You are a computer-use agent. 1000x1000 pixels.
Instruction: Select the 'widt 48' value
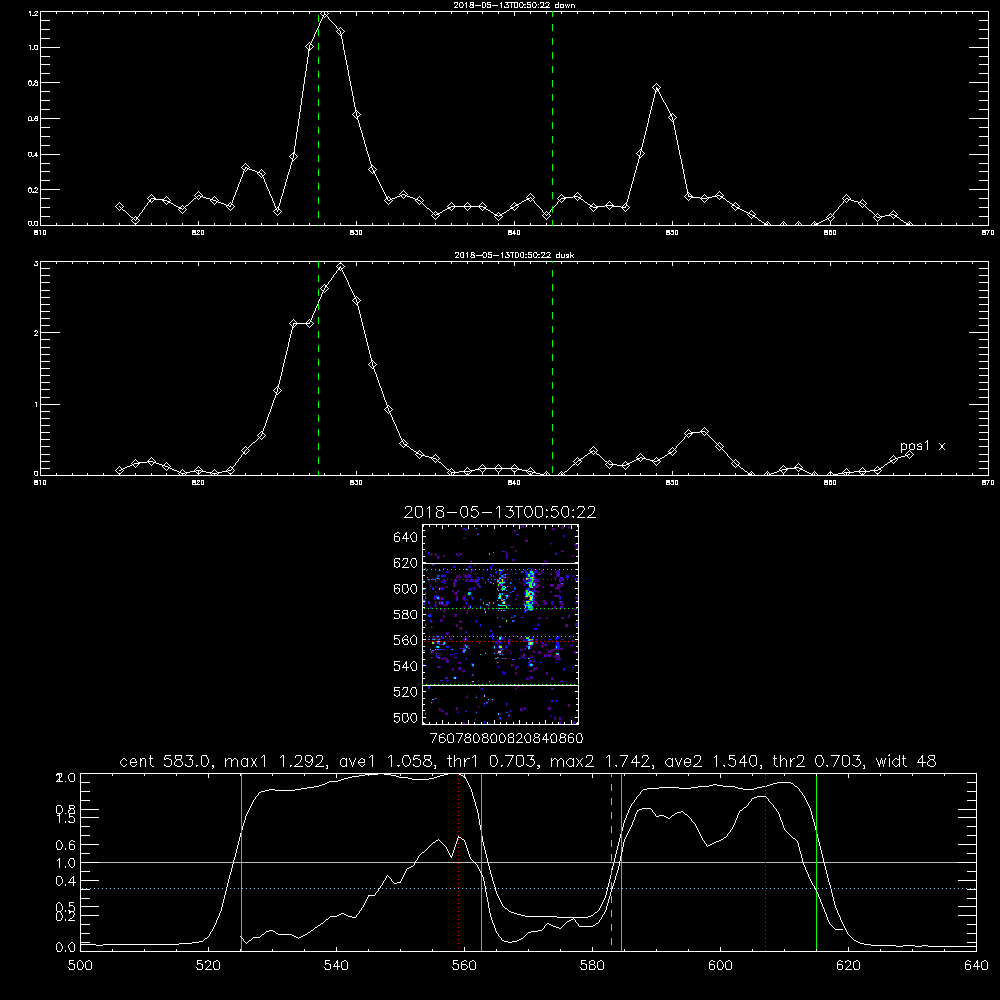906,761
